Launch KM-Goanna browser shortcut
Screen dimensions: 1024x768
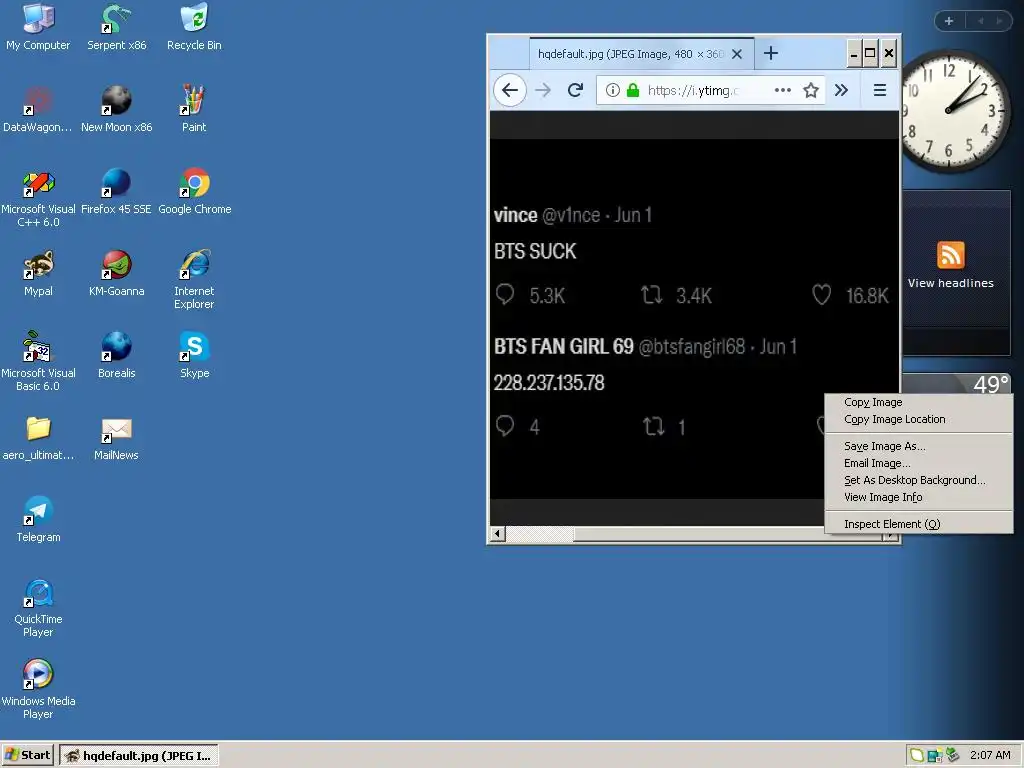click(x=116, y=273)
